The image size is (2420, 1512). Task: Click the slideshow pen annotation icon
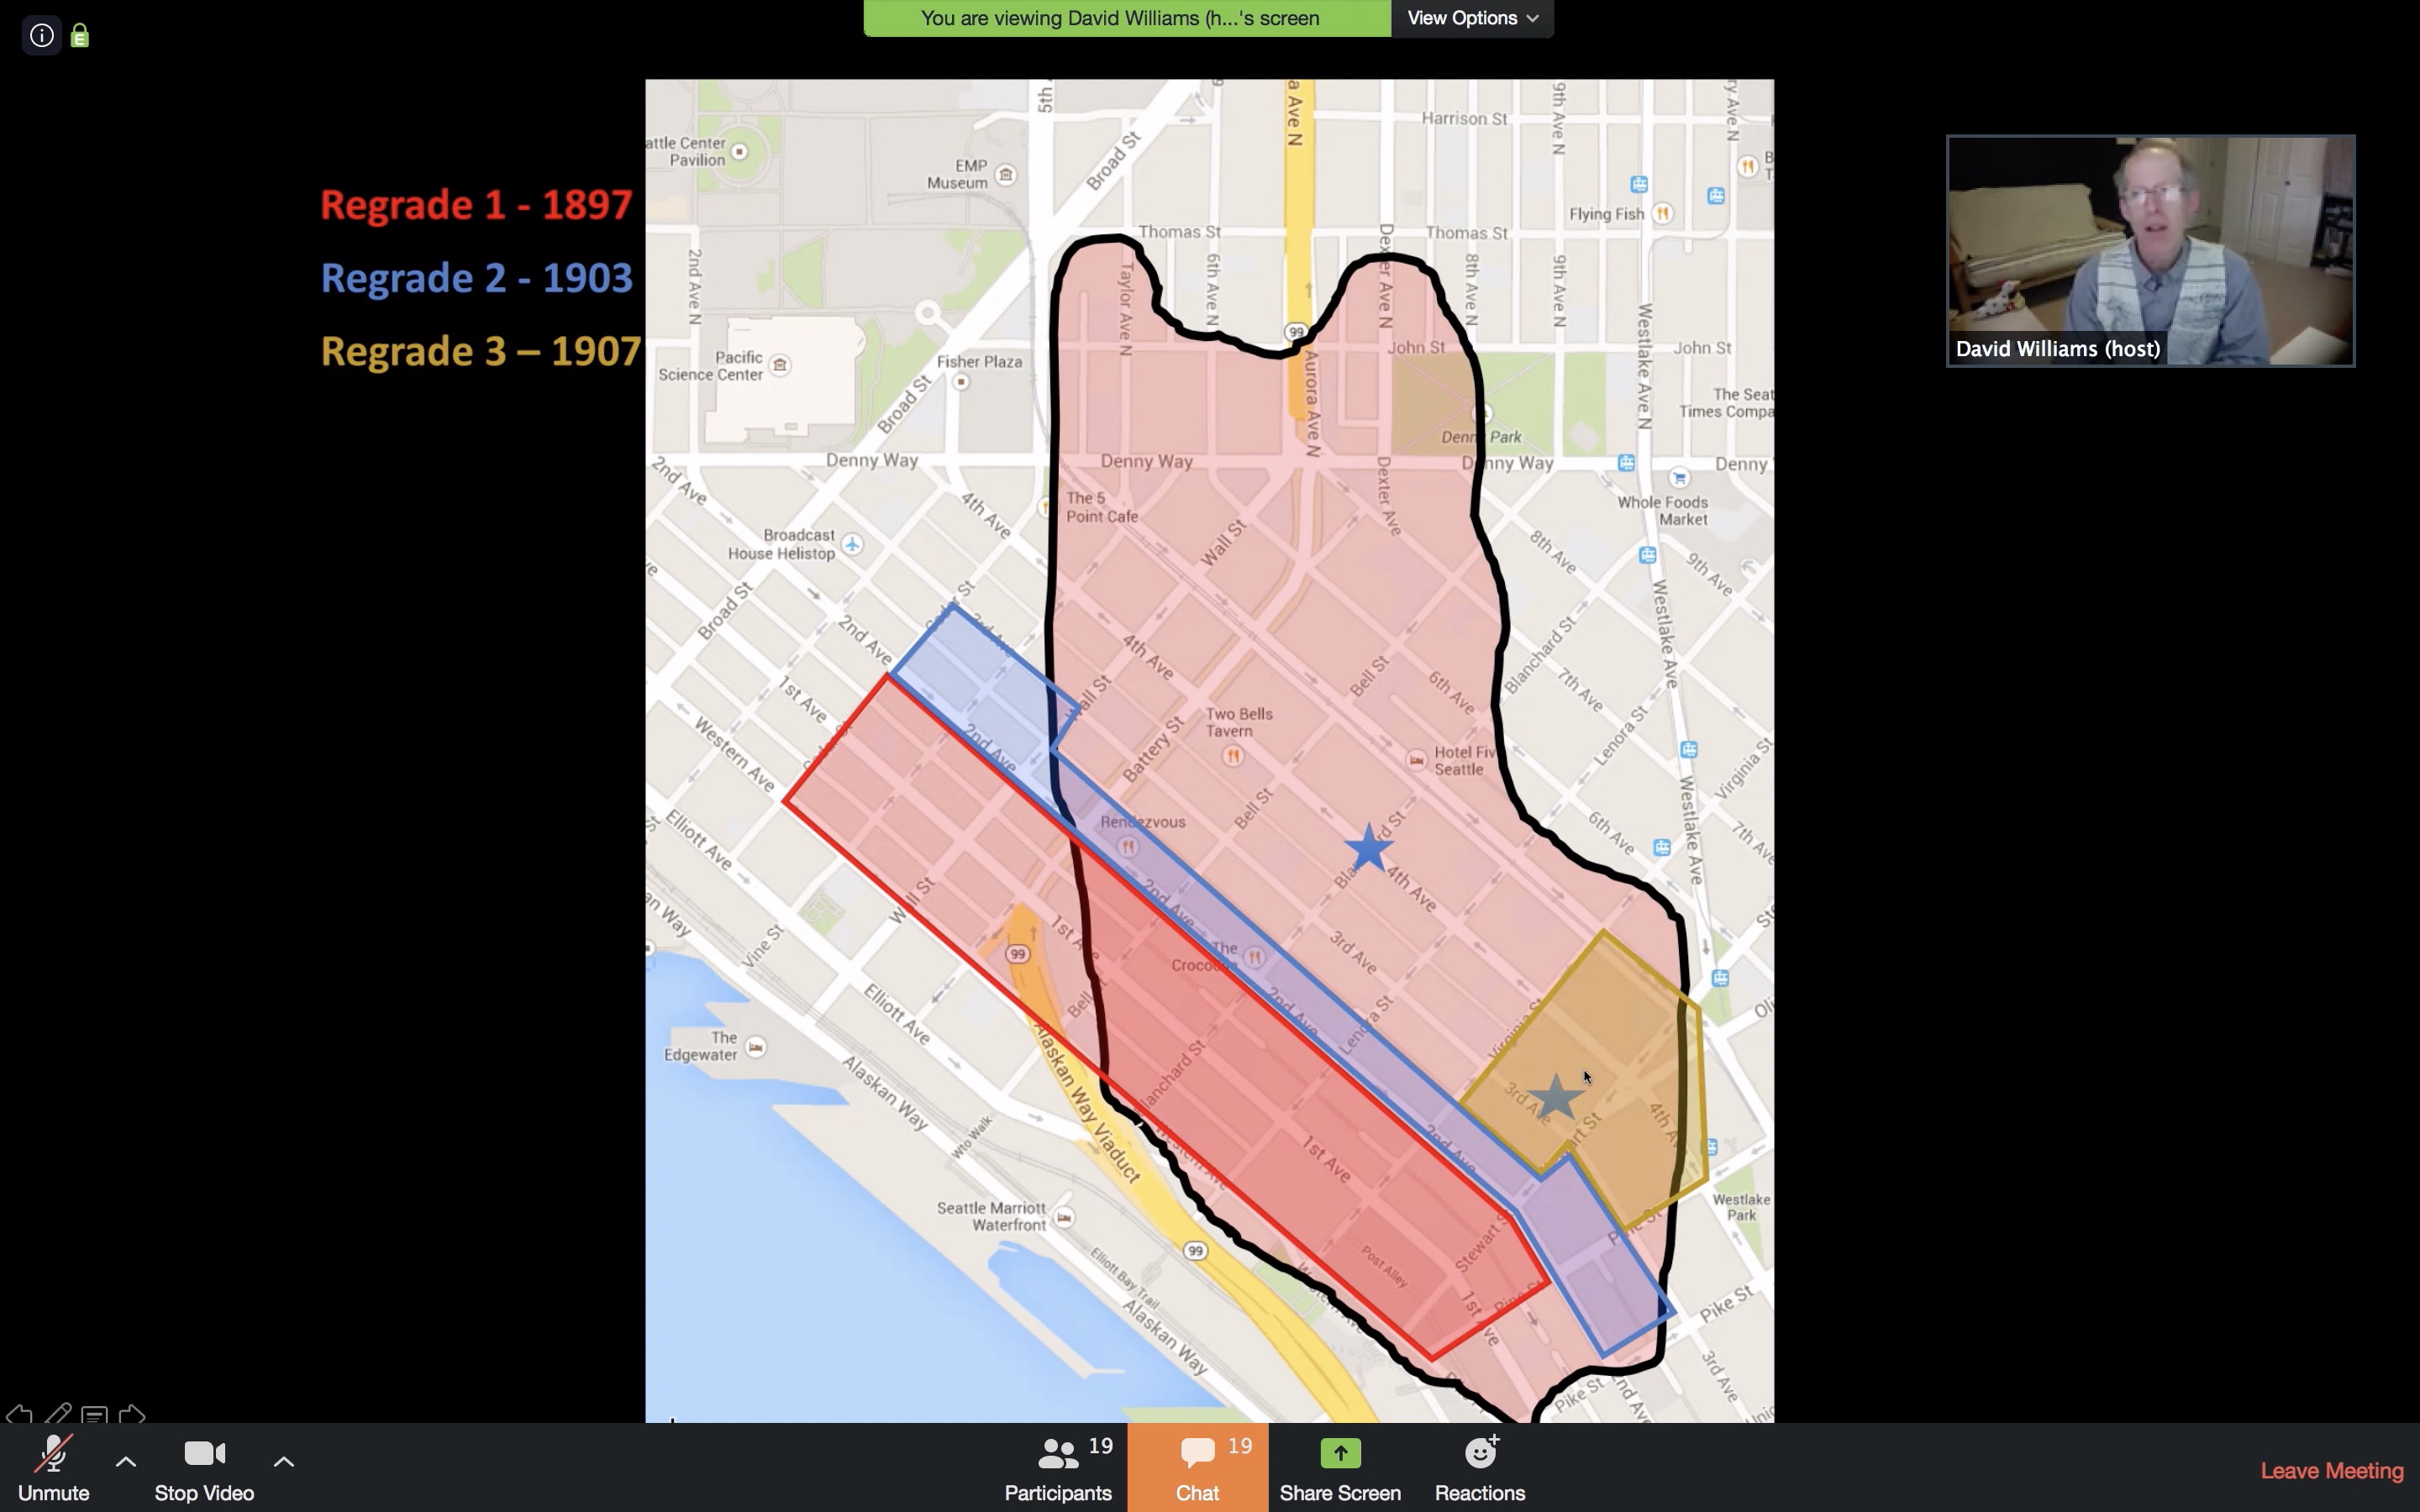coord(57,1414)
